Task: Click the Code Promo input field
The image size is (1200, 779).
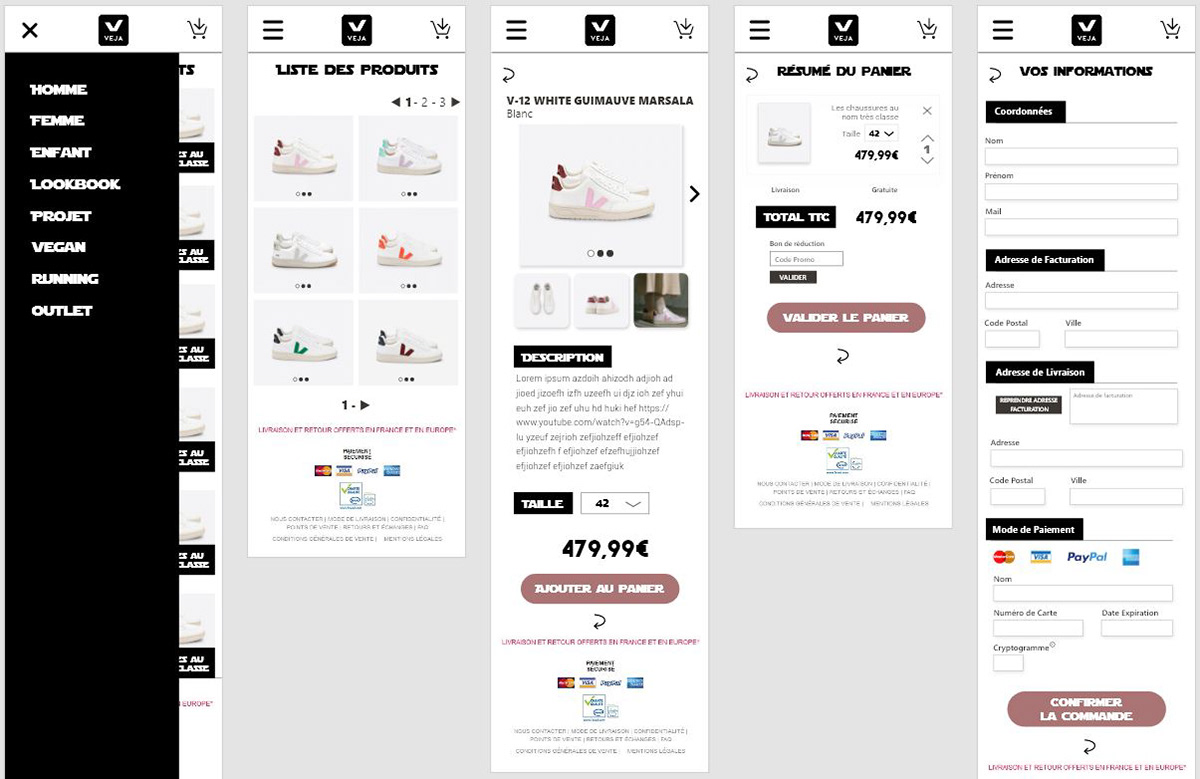Action: point(806,259)
